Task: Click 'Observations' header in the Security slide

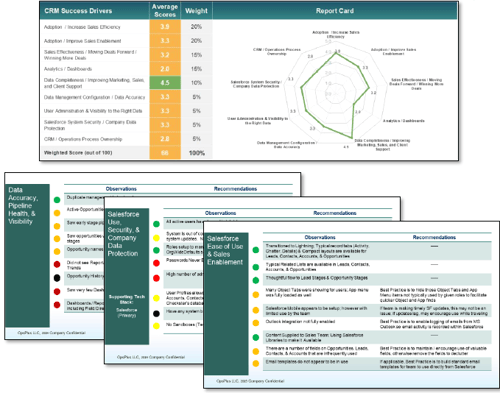Action: (220, 213)
